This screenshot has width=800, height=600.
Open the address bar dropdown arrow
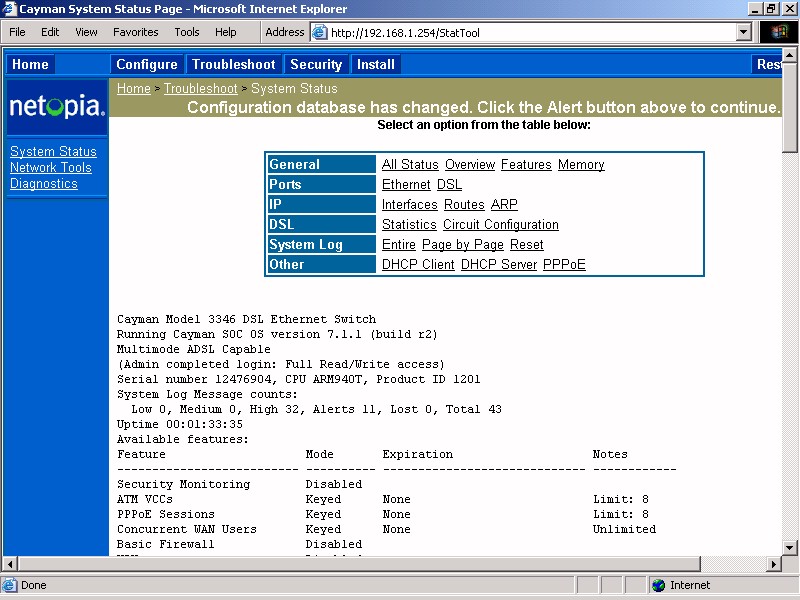point(743,33)
